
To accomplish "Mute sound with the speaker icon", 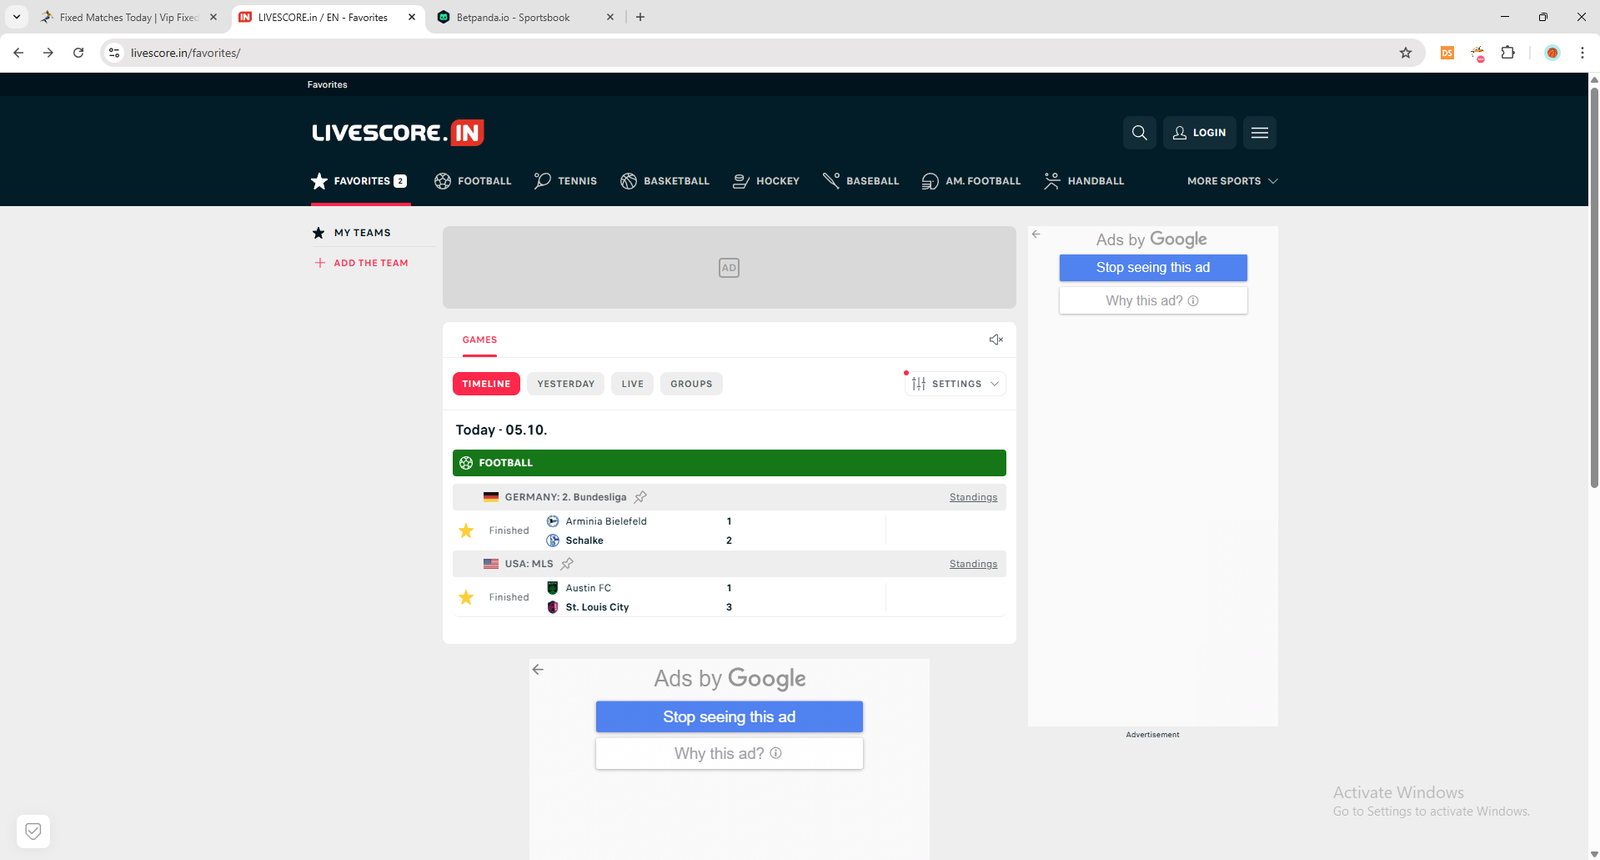I will [996, 340].
